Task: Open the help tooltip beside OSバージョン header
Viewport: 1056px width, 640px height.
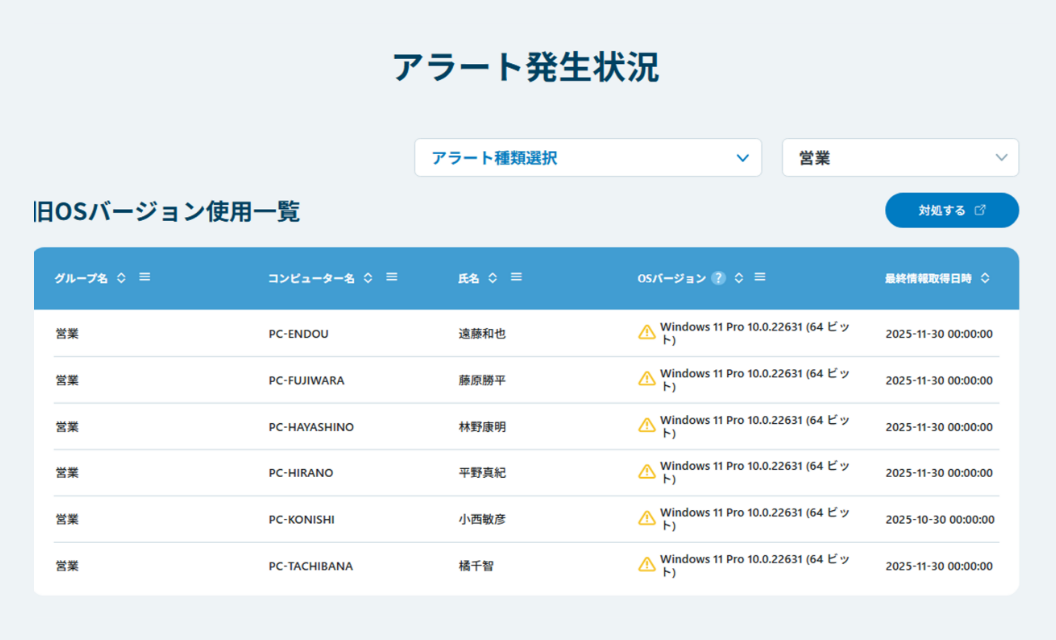Action: (x=718, y=278)
